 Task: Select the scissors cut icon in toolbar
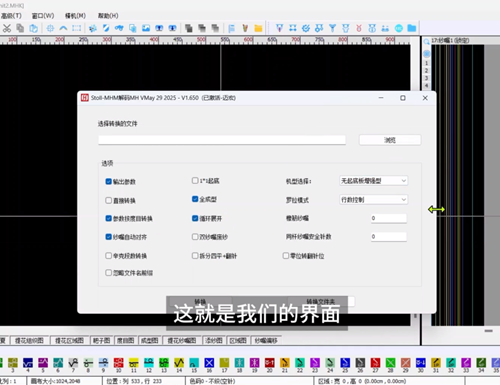[7, 28]
